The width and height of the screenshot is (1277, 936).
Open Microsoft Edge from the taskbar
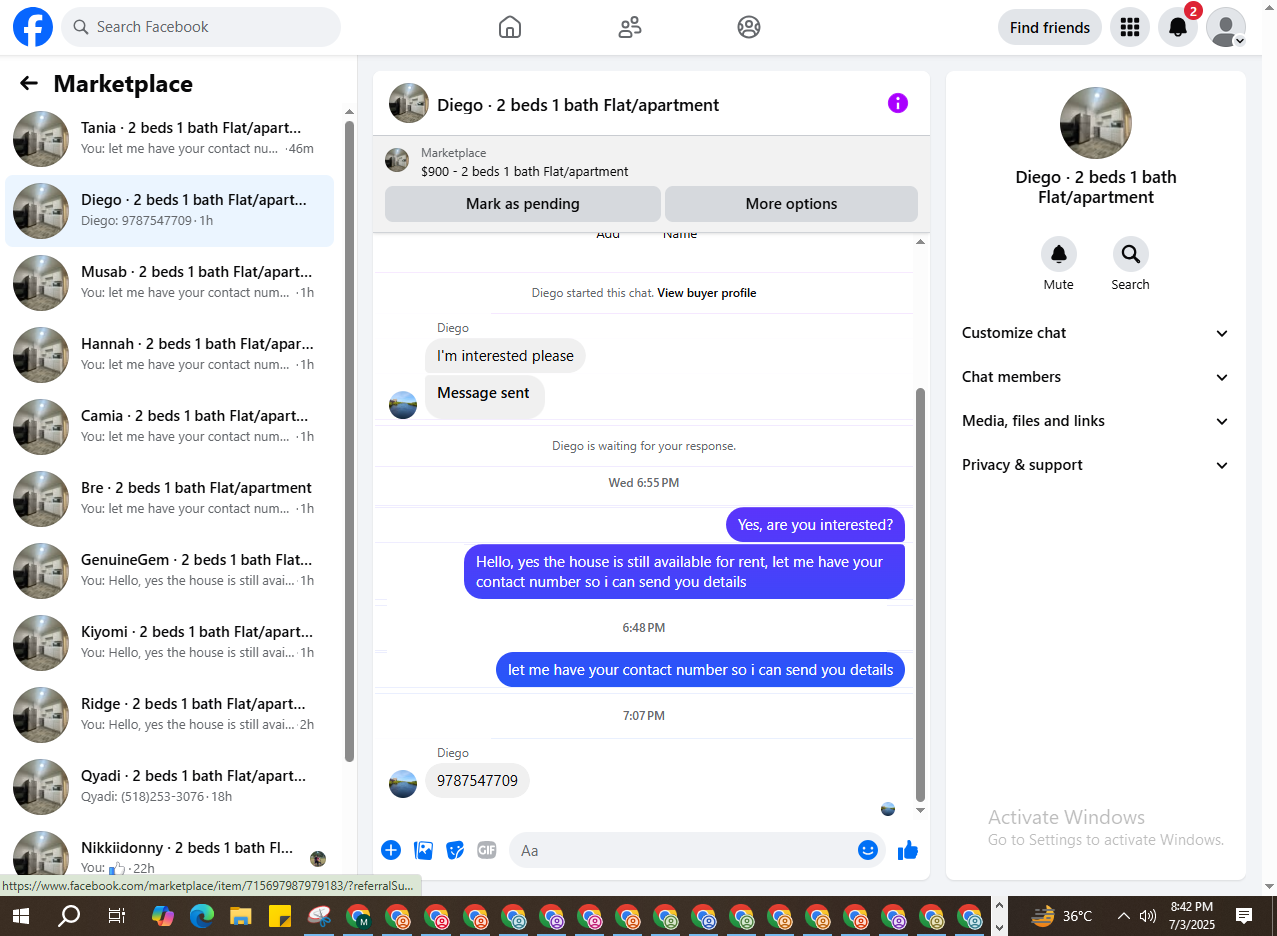click(x=202, y=916)
